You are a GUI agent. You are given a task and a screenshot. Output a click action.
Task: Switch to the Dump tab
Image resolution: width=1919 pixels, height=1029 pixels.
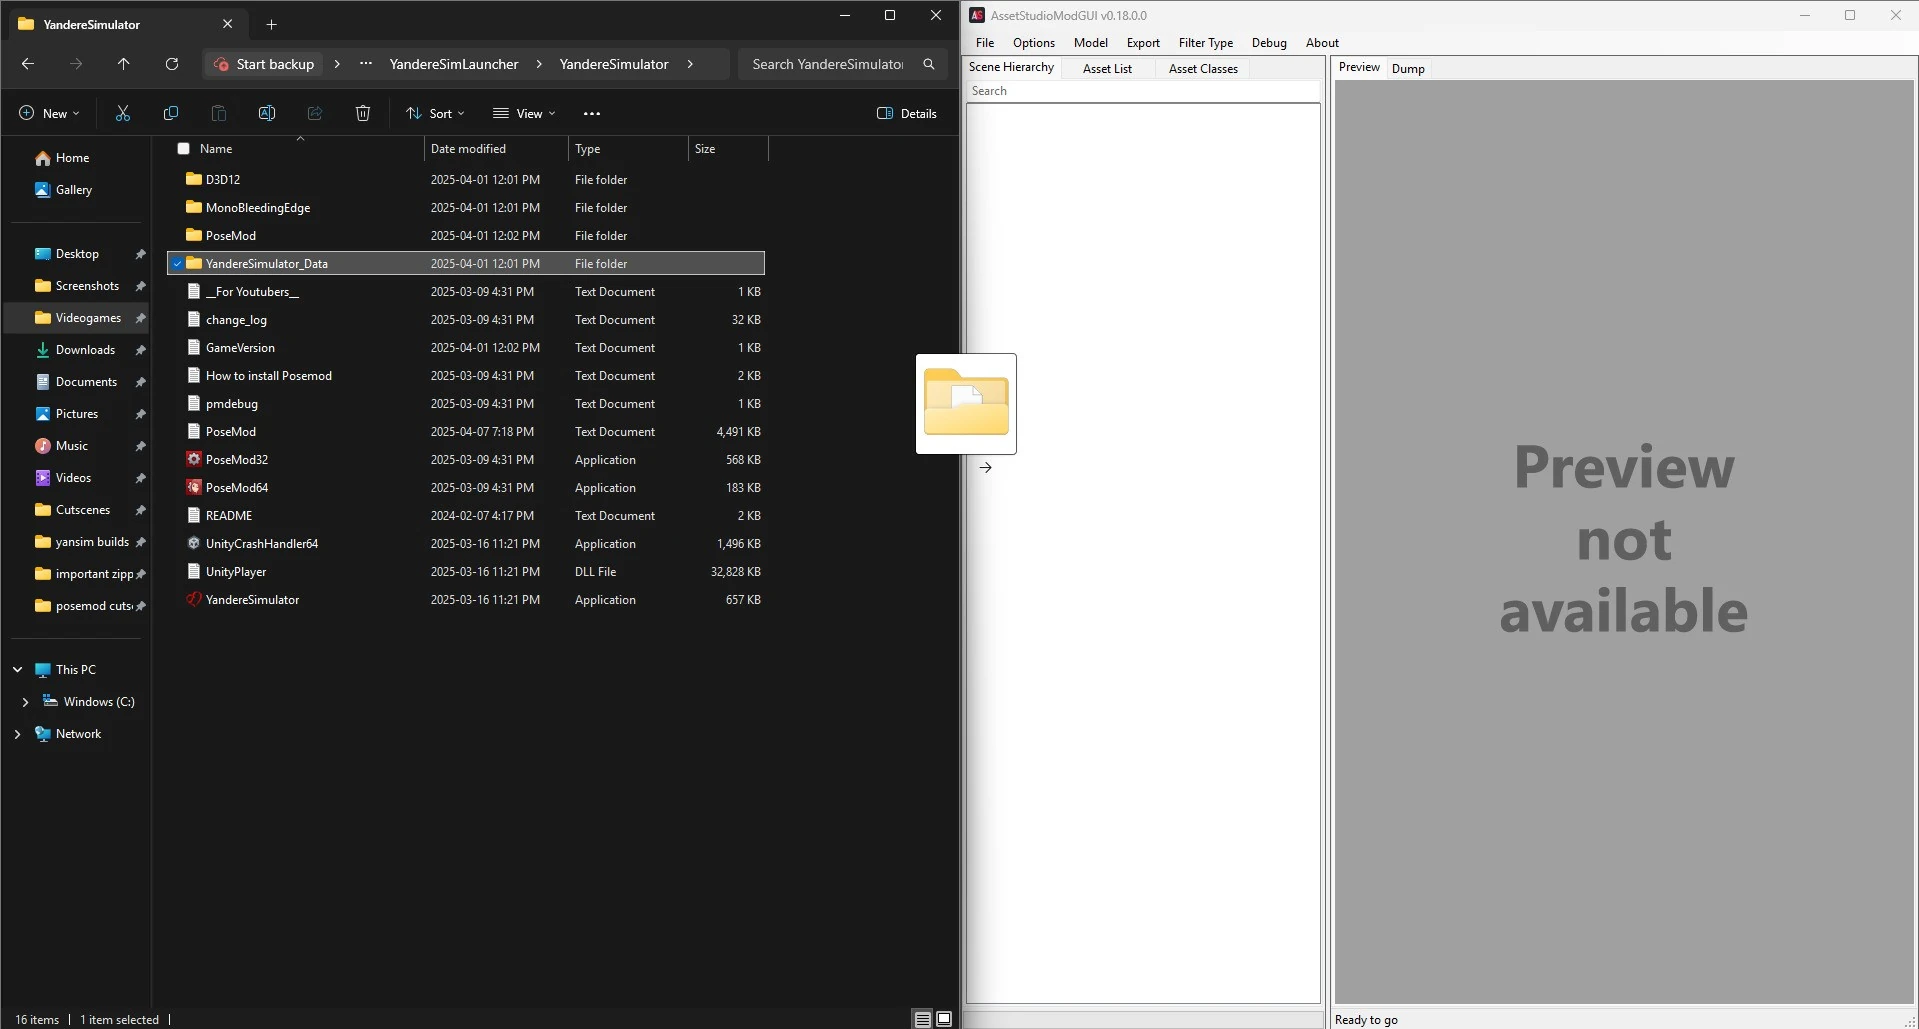pos(1408,69)
